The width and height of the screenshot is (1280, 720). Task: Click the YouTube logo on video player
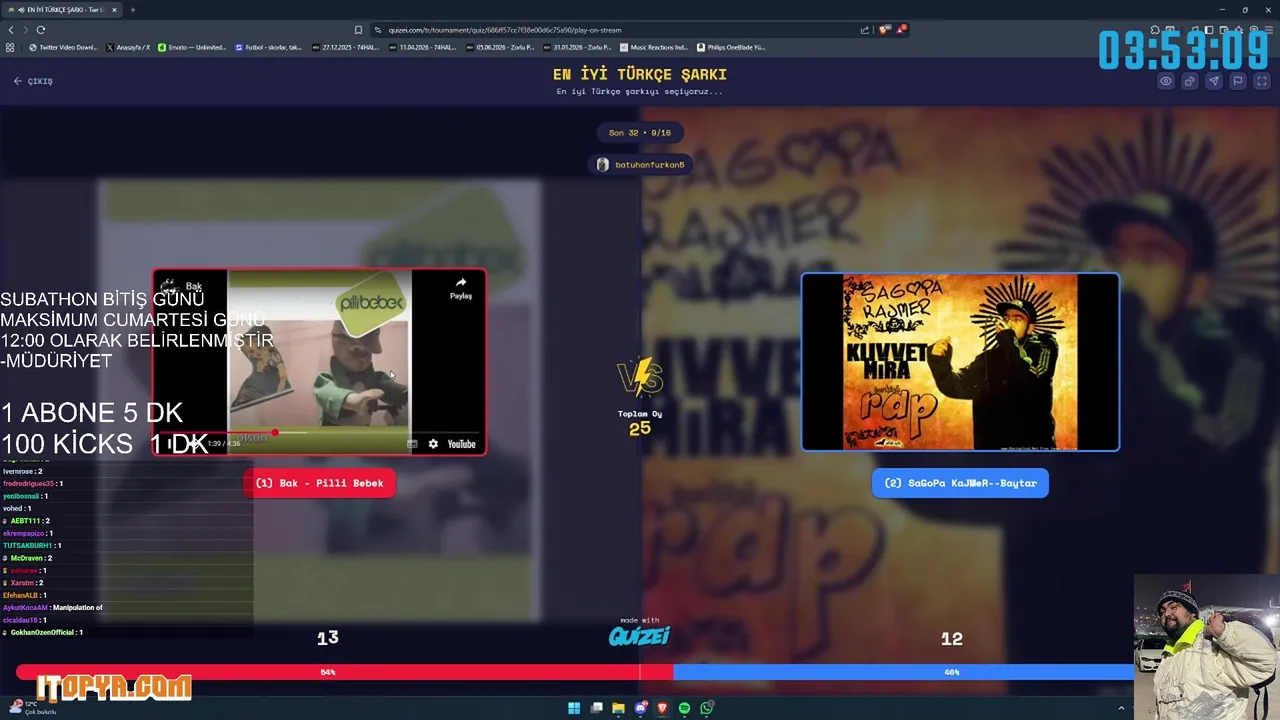click(x=461, y=444)
